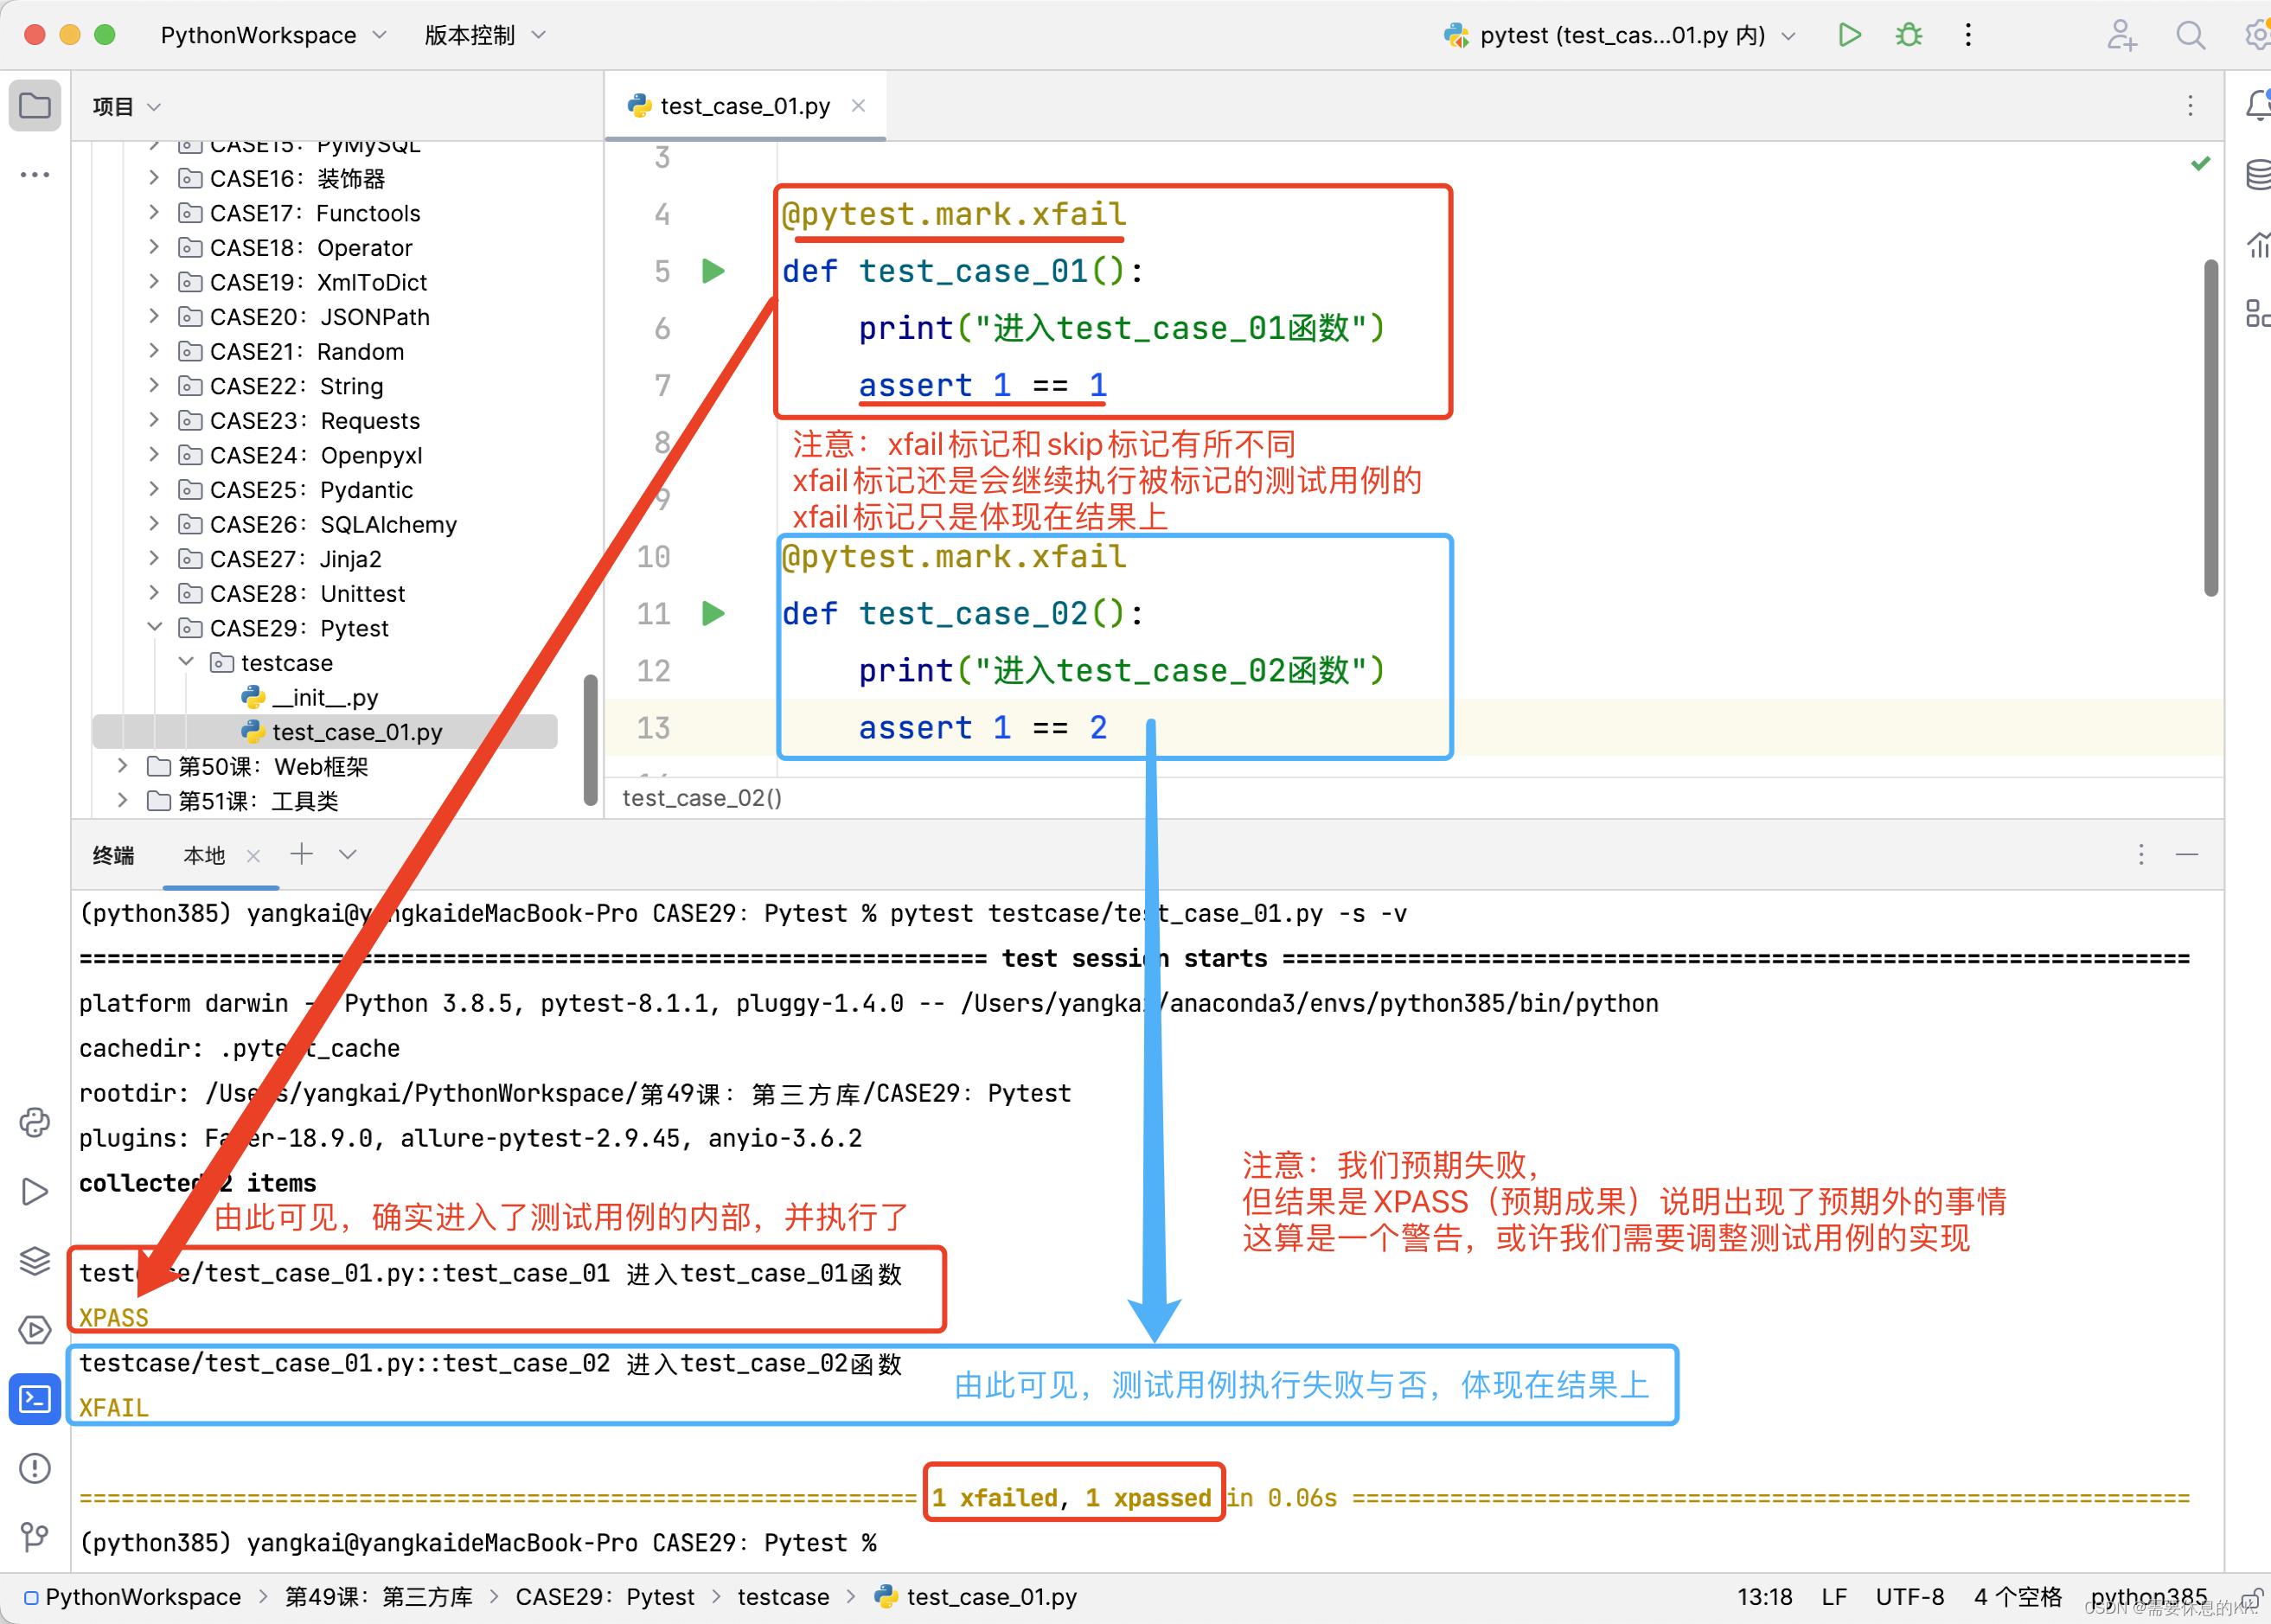Image resolution: width=2271 pixels, height=1624 pixels.
Task: Select the 本地 terminal tab
Action: coord(204,855)
